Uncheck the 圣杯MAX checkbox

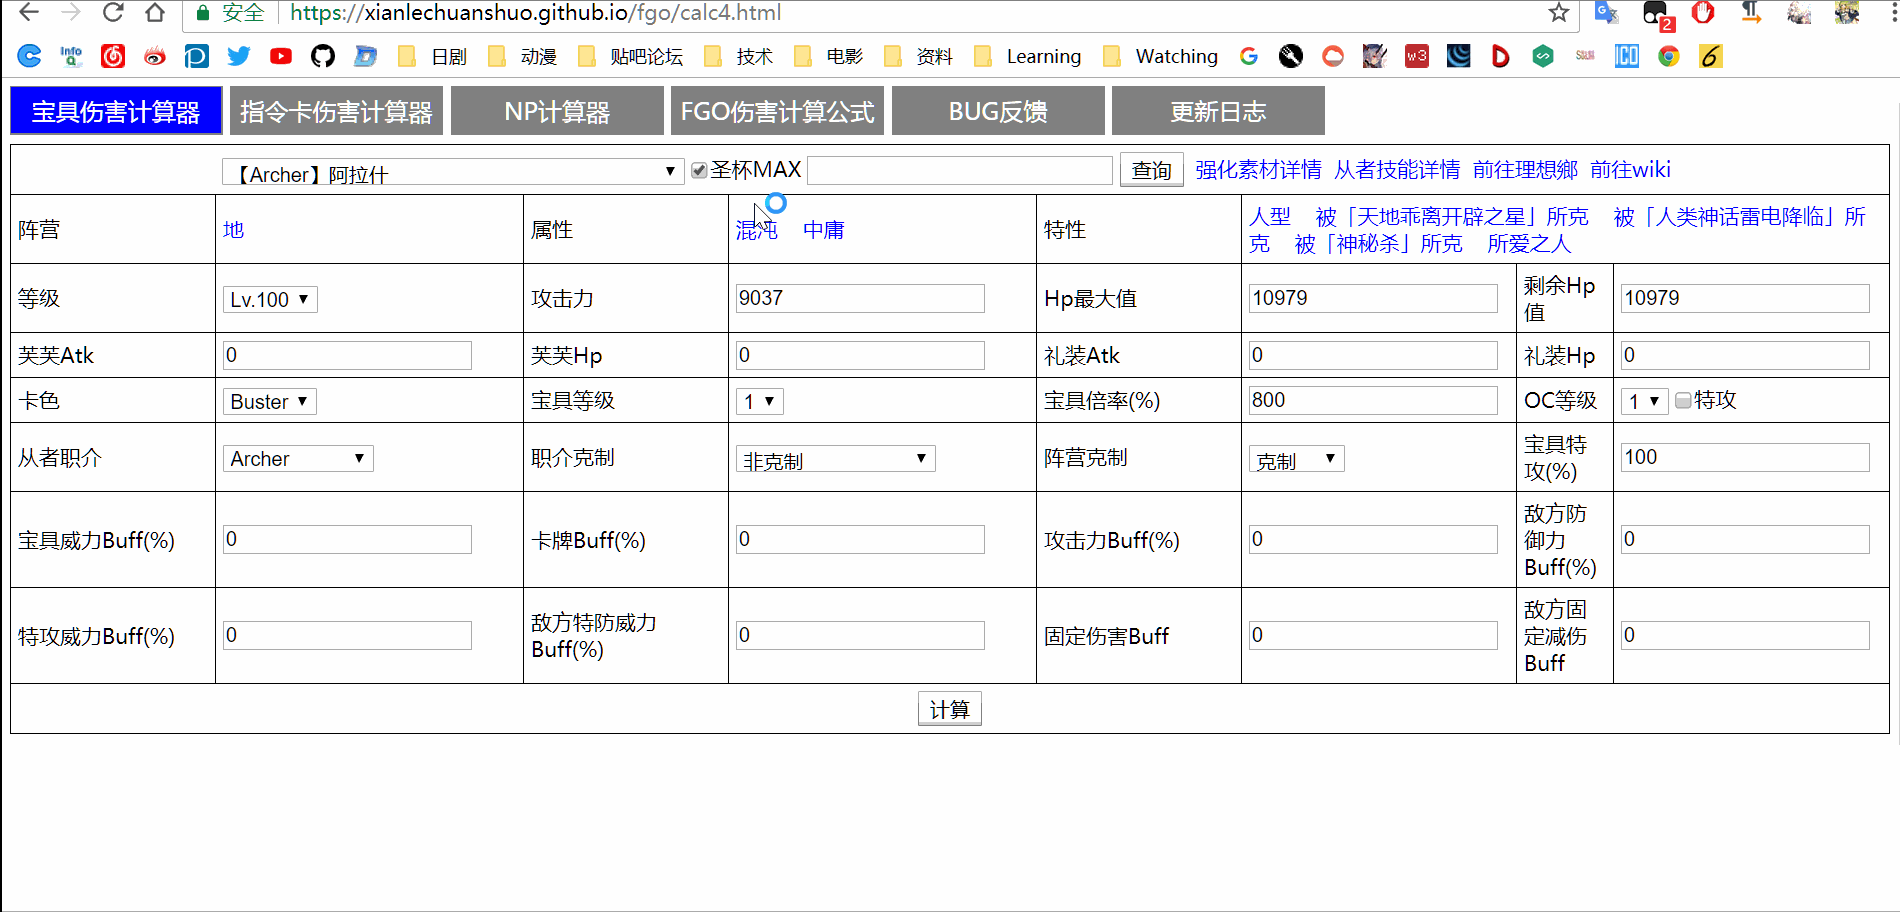pos(699,171)
